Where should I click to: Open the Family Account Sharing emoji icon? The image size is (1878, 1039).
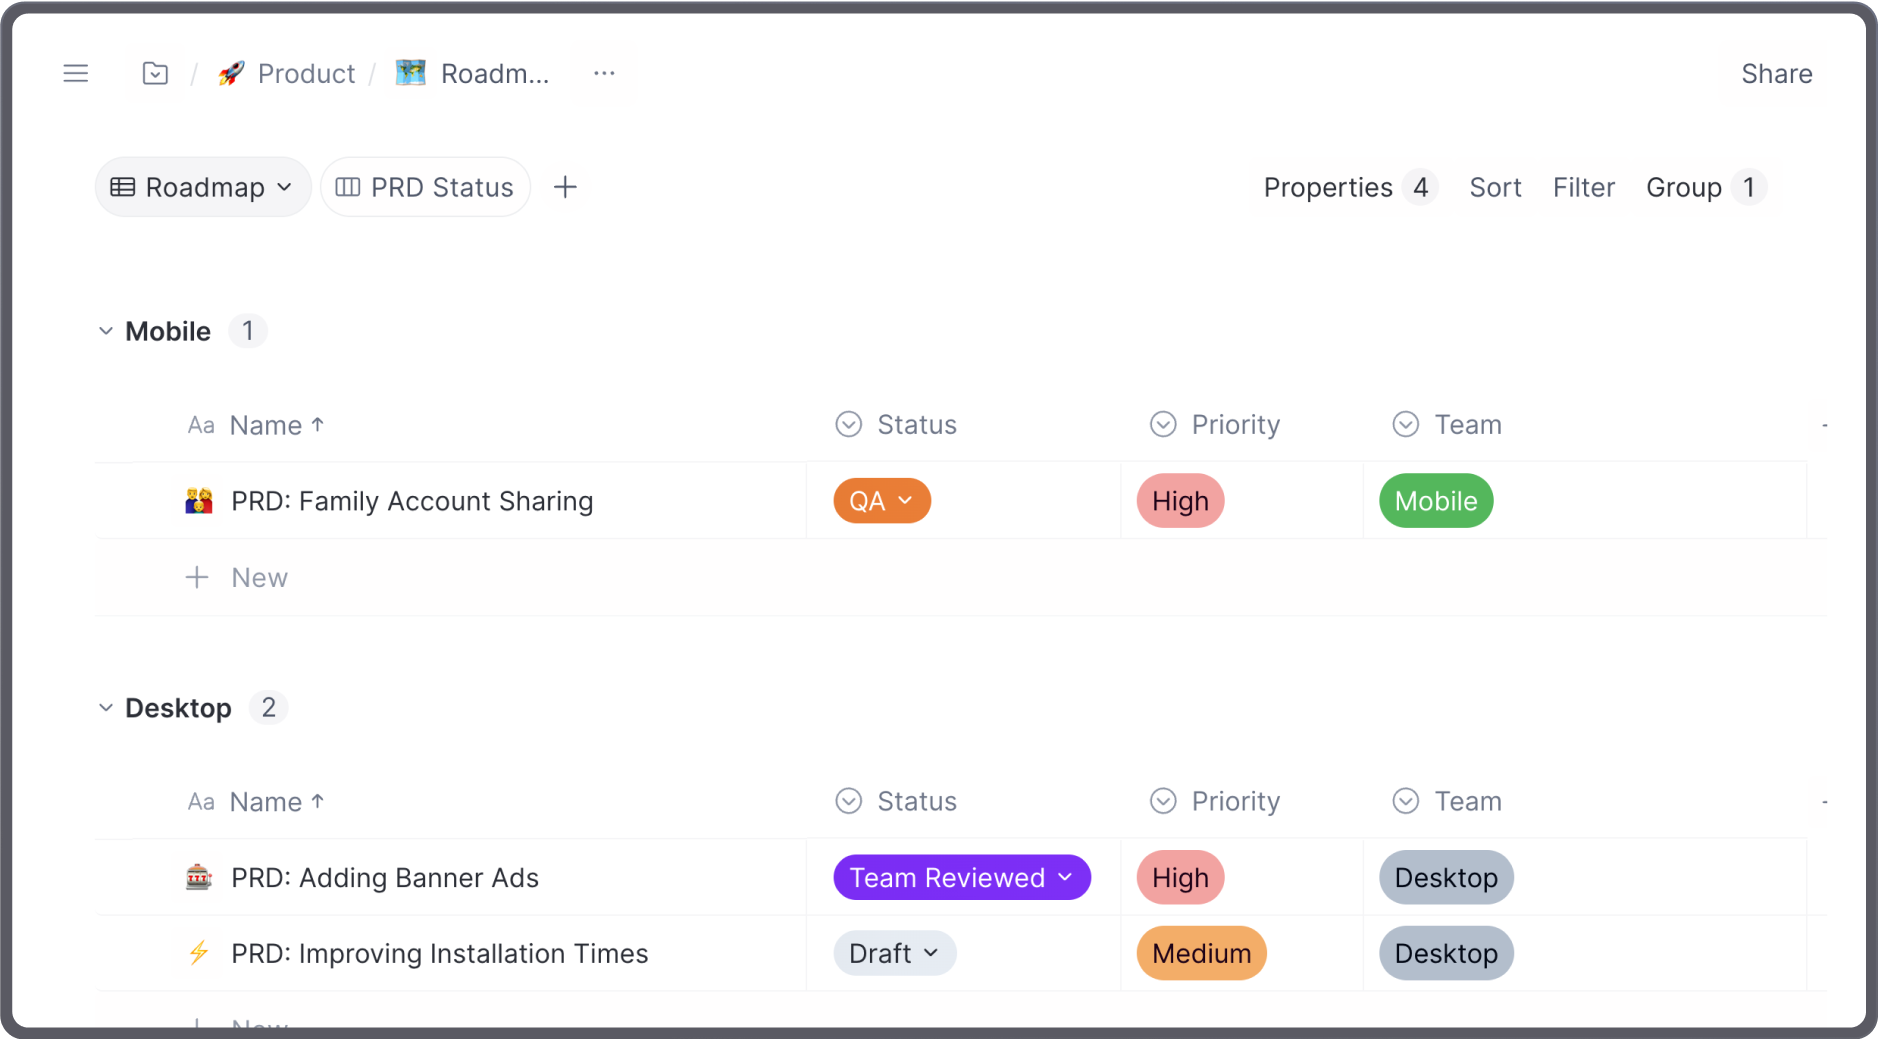199,501
